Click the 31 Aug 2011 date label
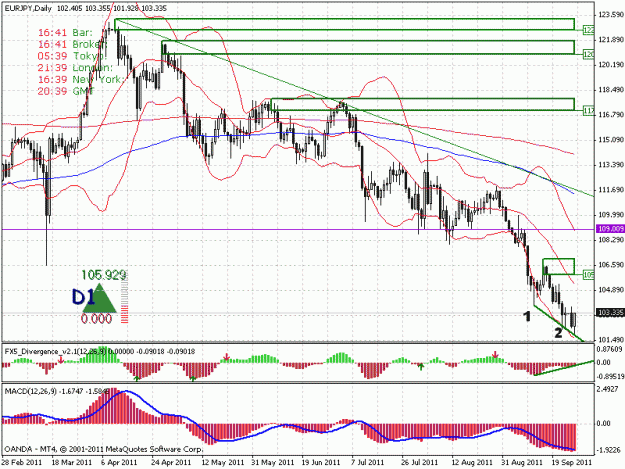This screenshot has height=469, width=625. 522,462
